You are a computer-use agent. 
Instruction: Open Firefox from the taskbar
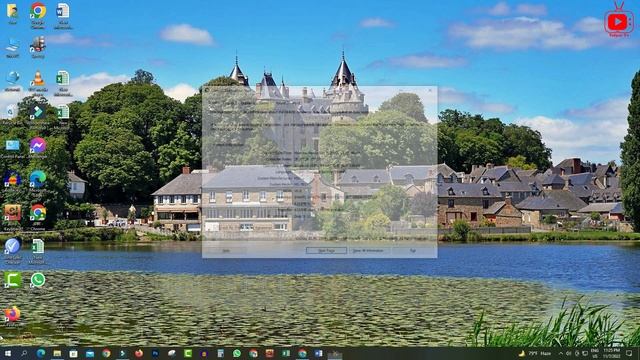(x=139, y=353)
